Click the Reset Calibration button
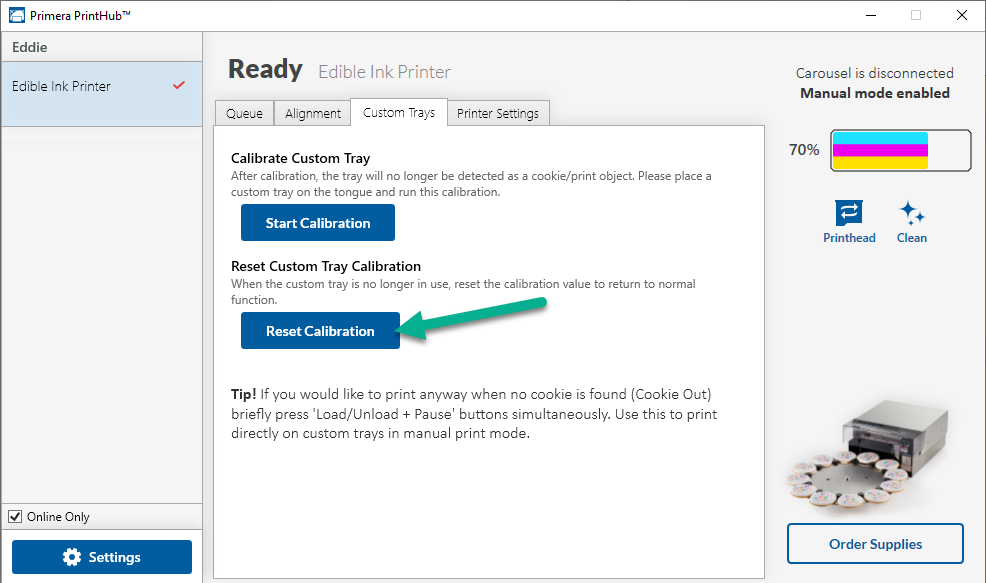Screen dimensions: 986x583 pyautogui.click(x=320, y=331)
